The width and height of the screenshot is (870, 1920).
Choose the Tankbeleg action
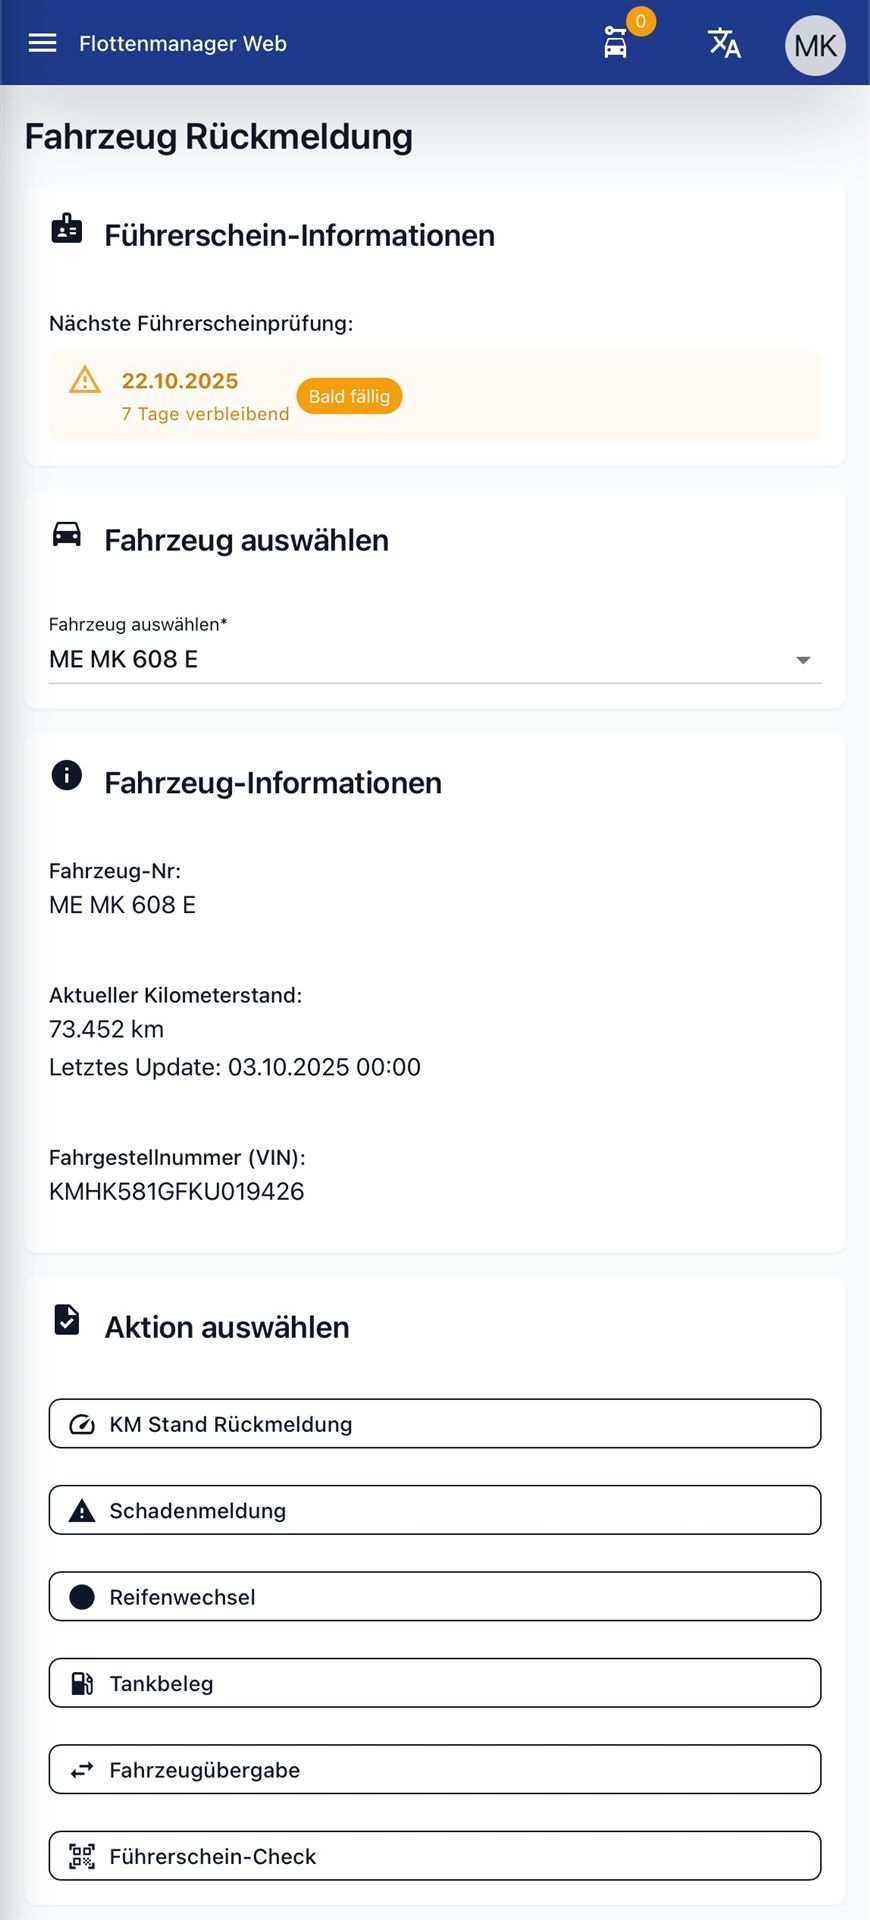[x=435, y=1683]
